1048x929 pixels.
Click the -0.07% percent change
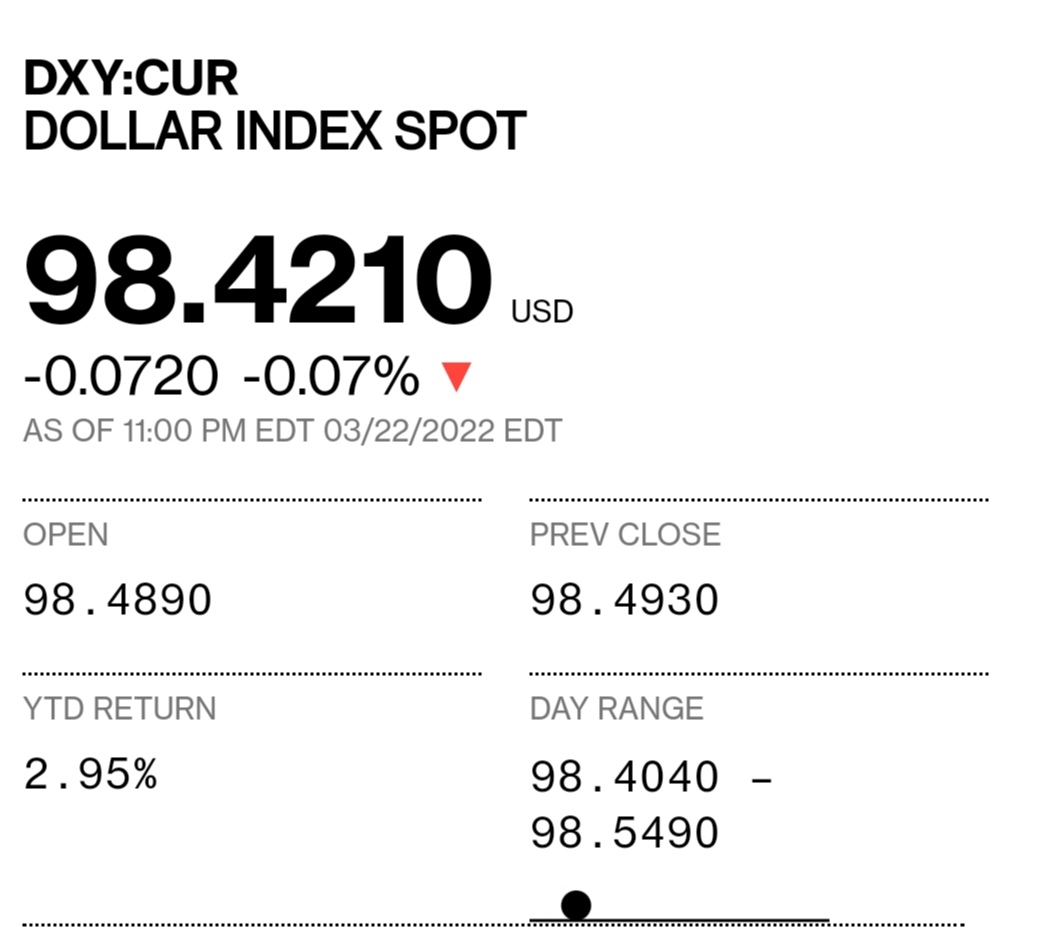(332, 376)
